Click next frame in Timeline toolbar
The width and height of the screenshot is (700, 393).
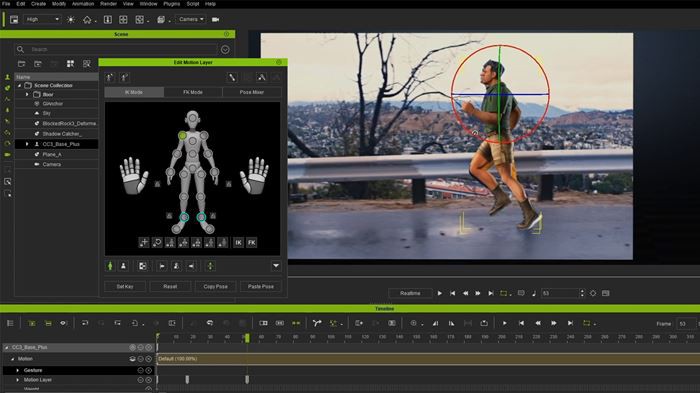coord(554,323)
